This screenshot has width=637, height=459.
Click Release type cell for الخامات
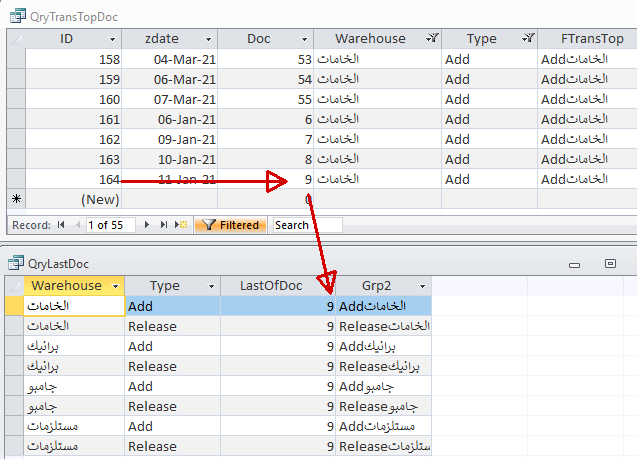[x=172, y=326]
